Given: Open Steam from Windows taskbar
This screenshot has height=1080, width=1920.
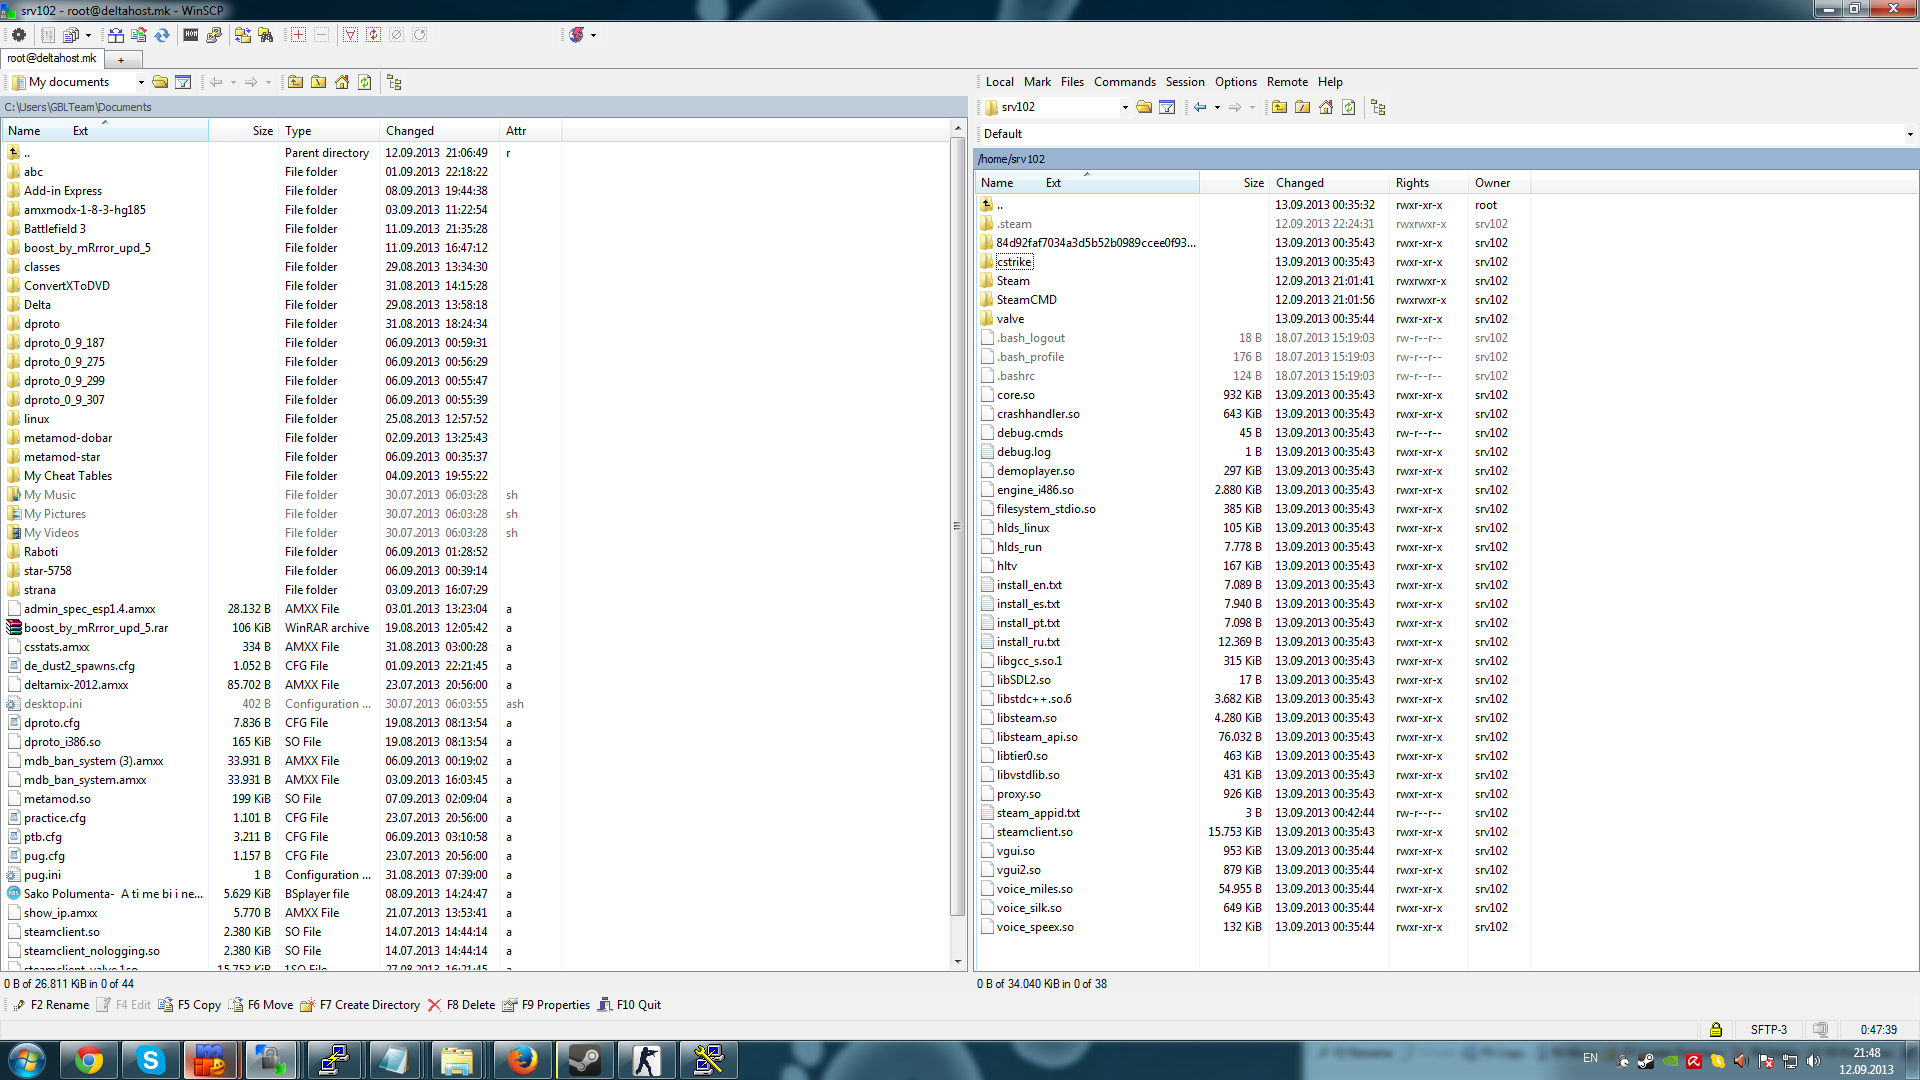Looking at the screenshot, I should coord(584,1060).
